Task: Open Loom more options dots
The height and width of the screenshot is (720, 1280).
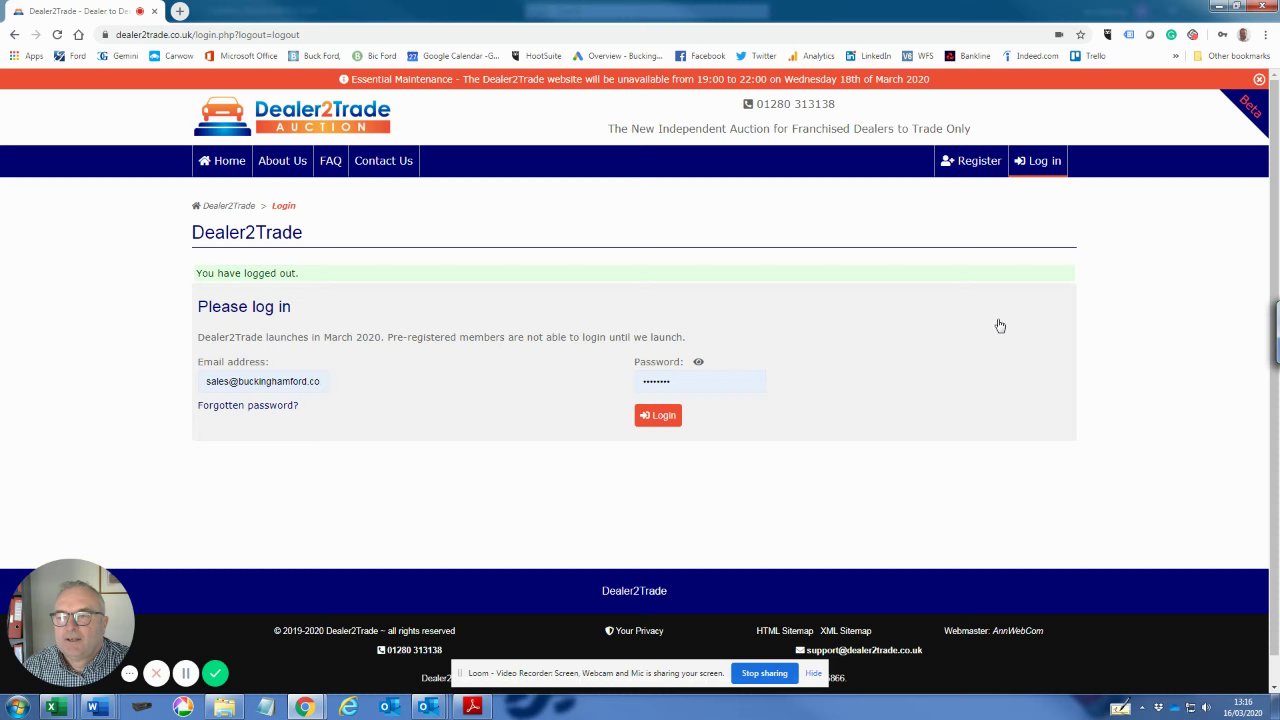Action: [x=130, y=674]
